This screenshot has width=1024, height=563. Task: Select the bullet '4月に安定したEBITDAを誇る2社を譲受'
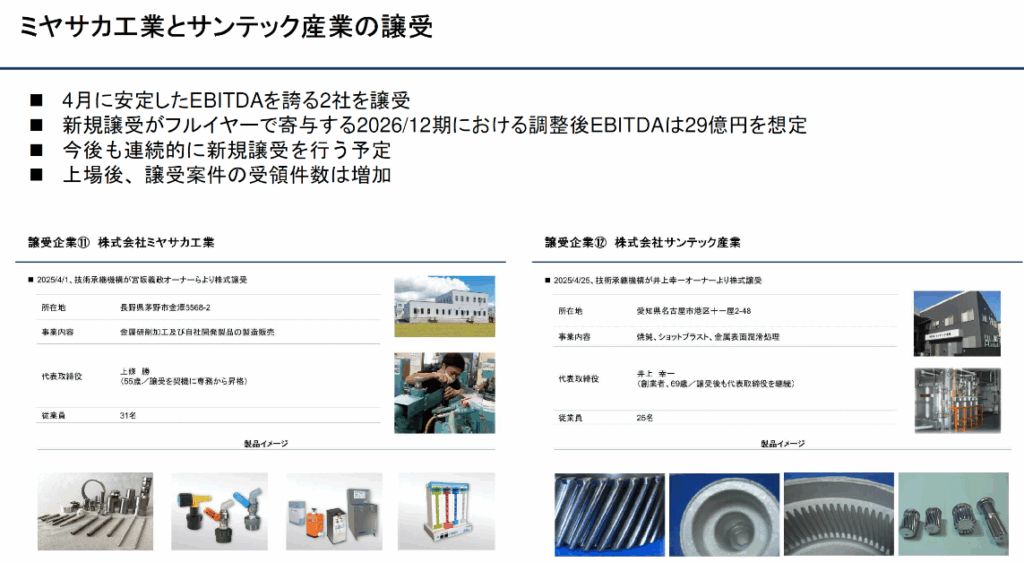click(x=236, y=101)
